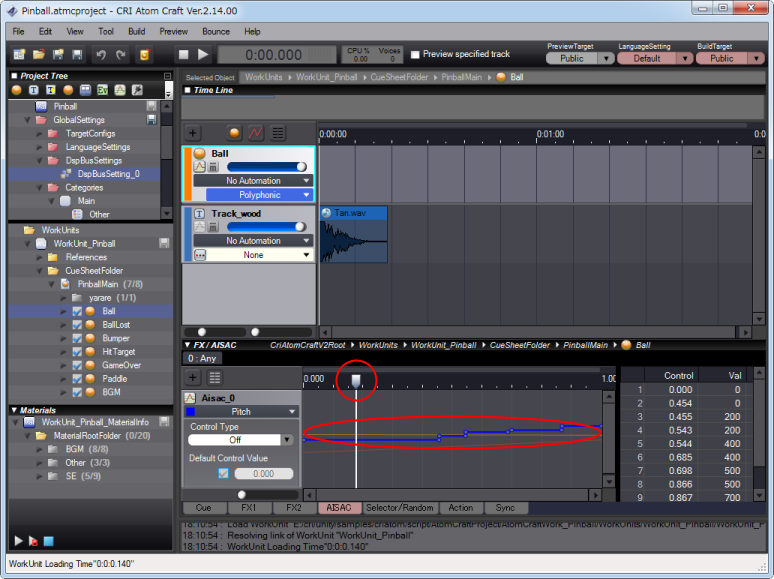Toggle the Default Control Value checkbox

(223, 473)
